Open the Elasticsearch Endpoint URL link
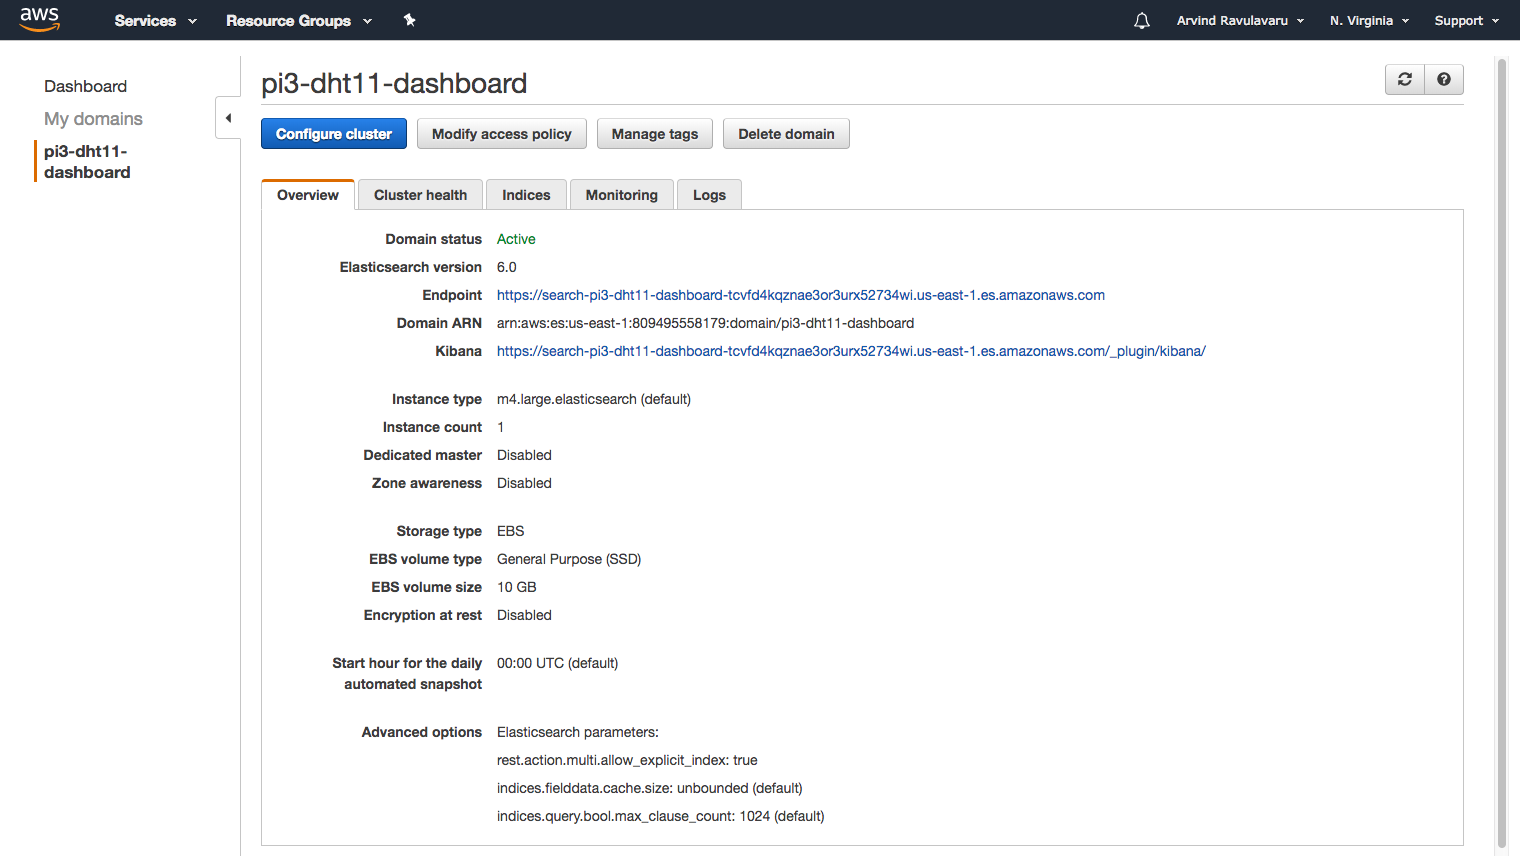 click(x=801, y=295)
